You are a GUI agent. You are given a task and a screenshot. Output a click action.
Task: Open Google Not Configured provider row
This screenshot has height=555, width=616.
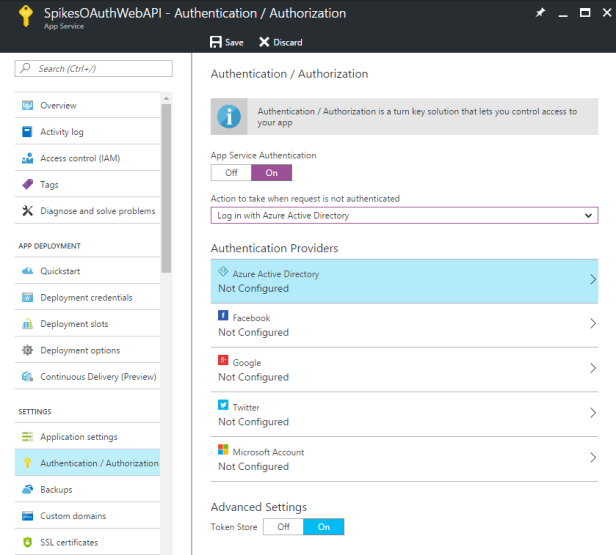[x=404, y=370]
